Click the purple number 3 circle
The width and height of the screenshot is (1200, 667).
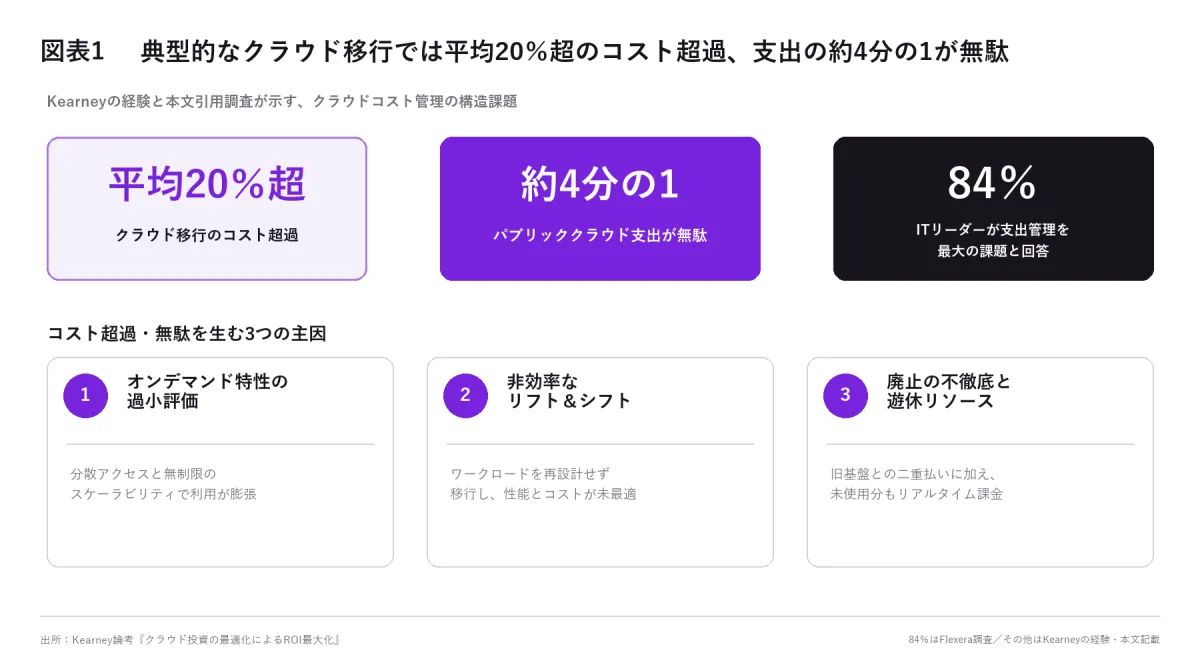[845, 395]
